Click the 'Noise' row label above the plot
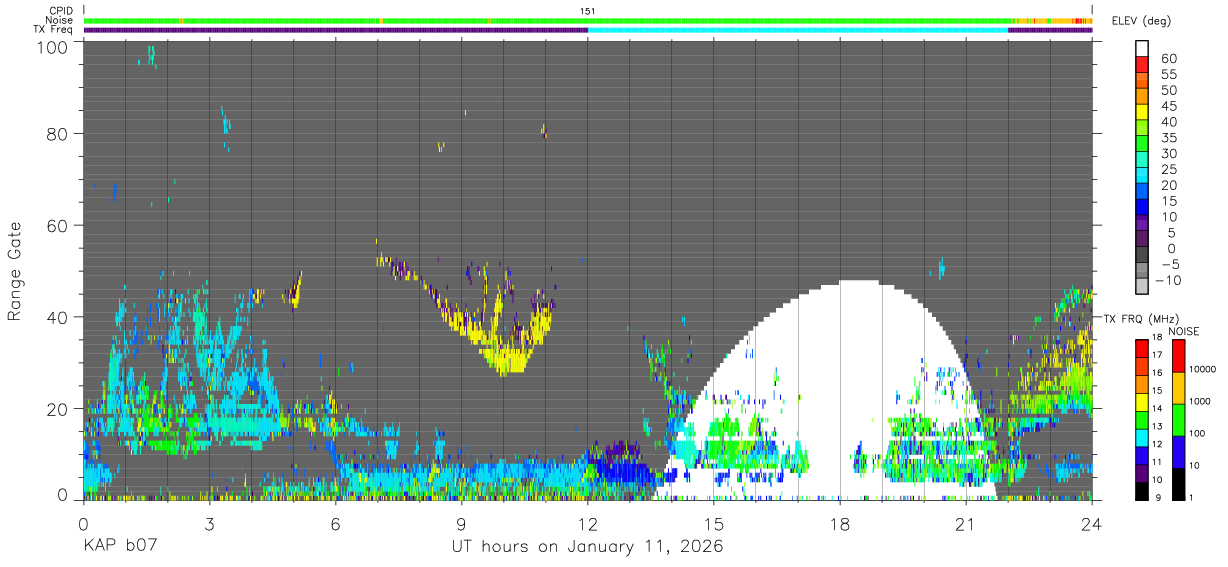 (x=61, y=20)
